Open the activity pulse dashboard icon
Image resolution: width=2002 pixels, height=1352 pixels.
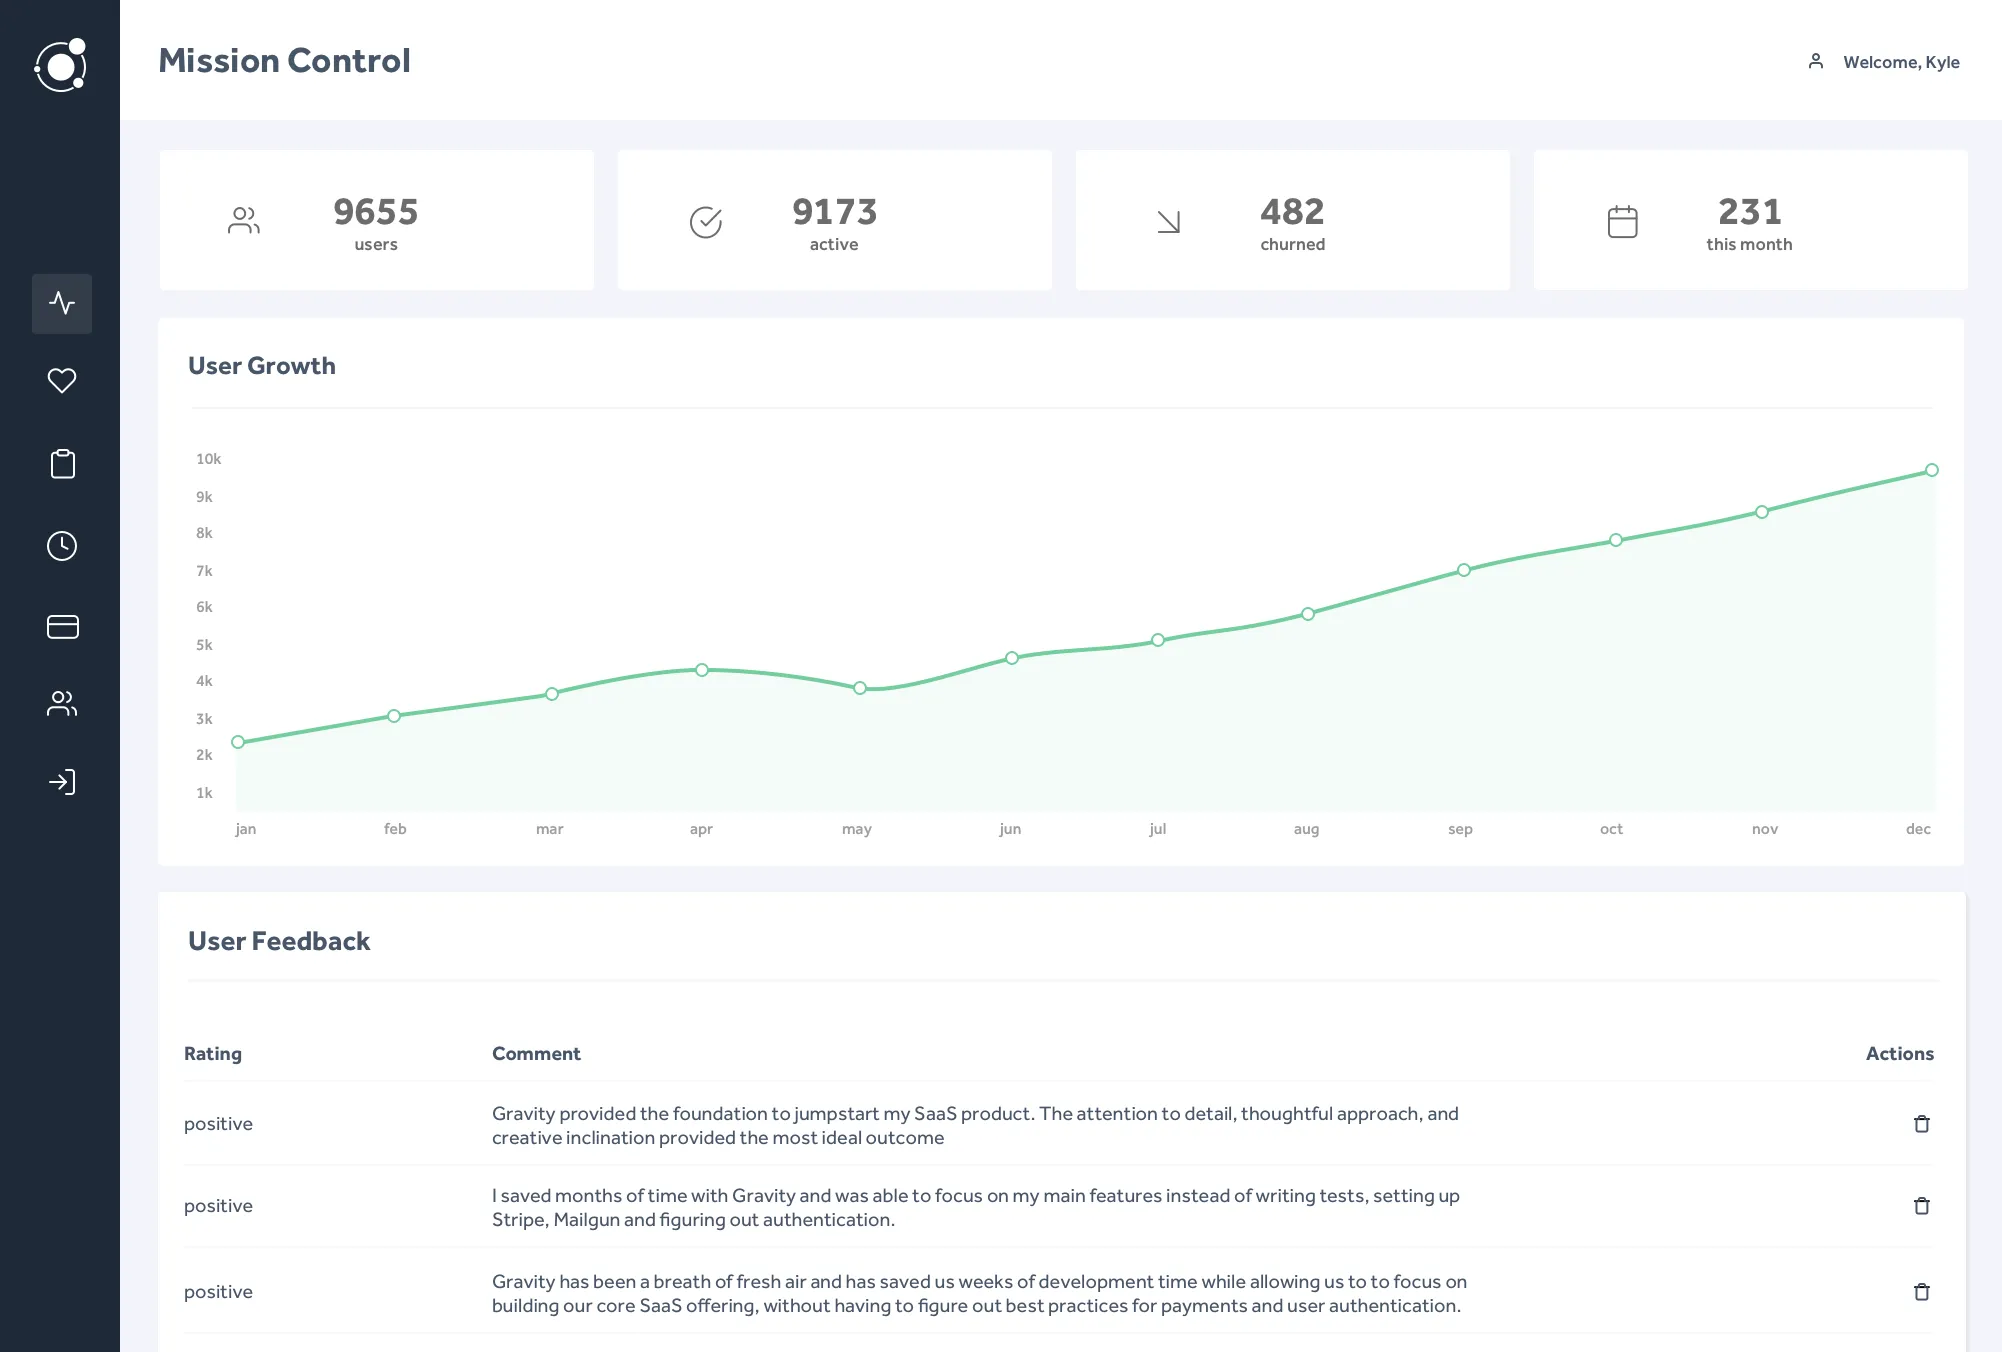pyautogui.click(x=62, y=303)
